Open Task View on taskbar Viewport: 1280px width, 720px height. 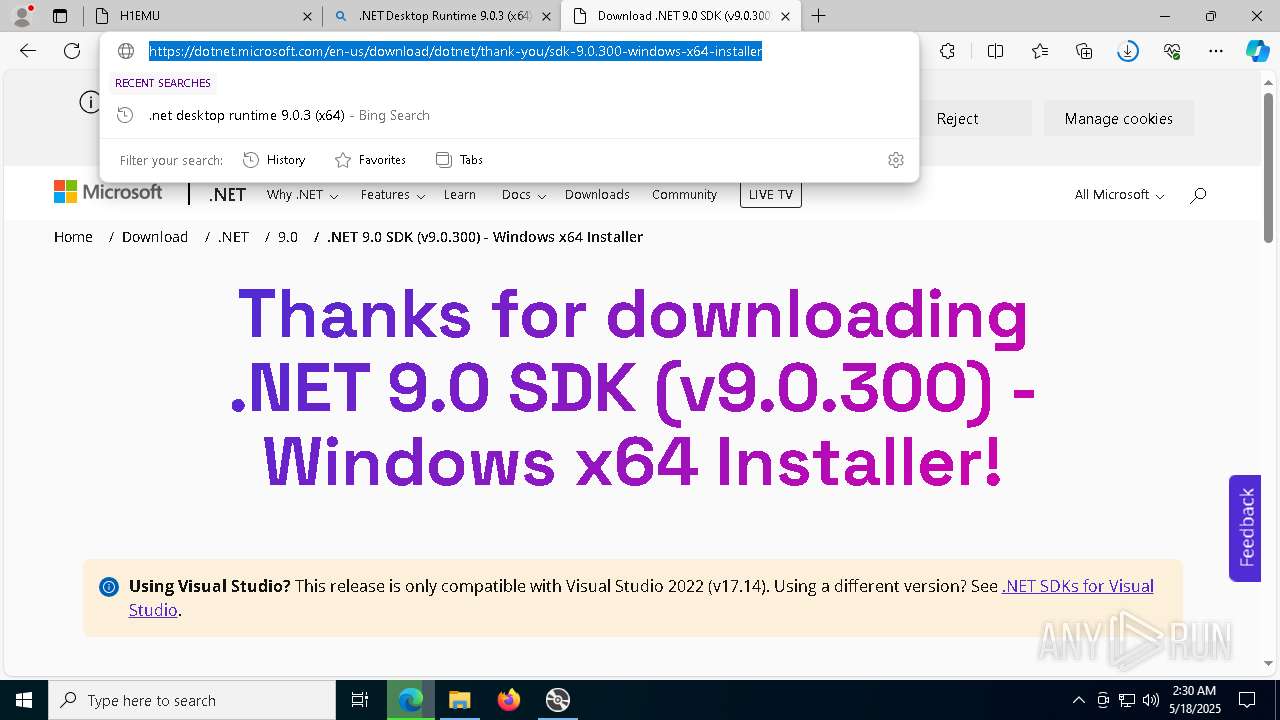pos(360,700)
